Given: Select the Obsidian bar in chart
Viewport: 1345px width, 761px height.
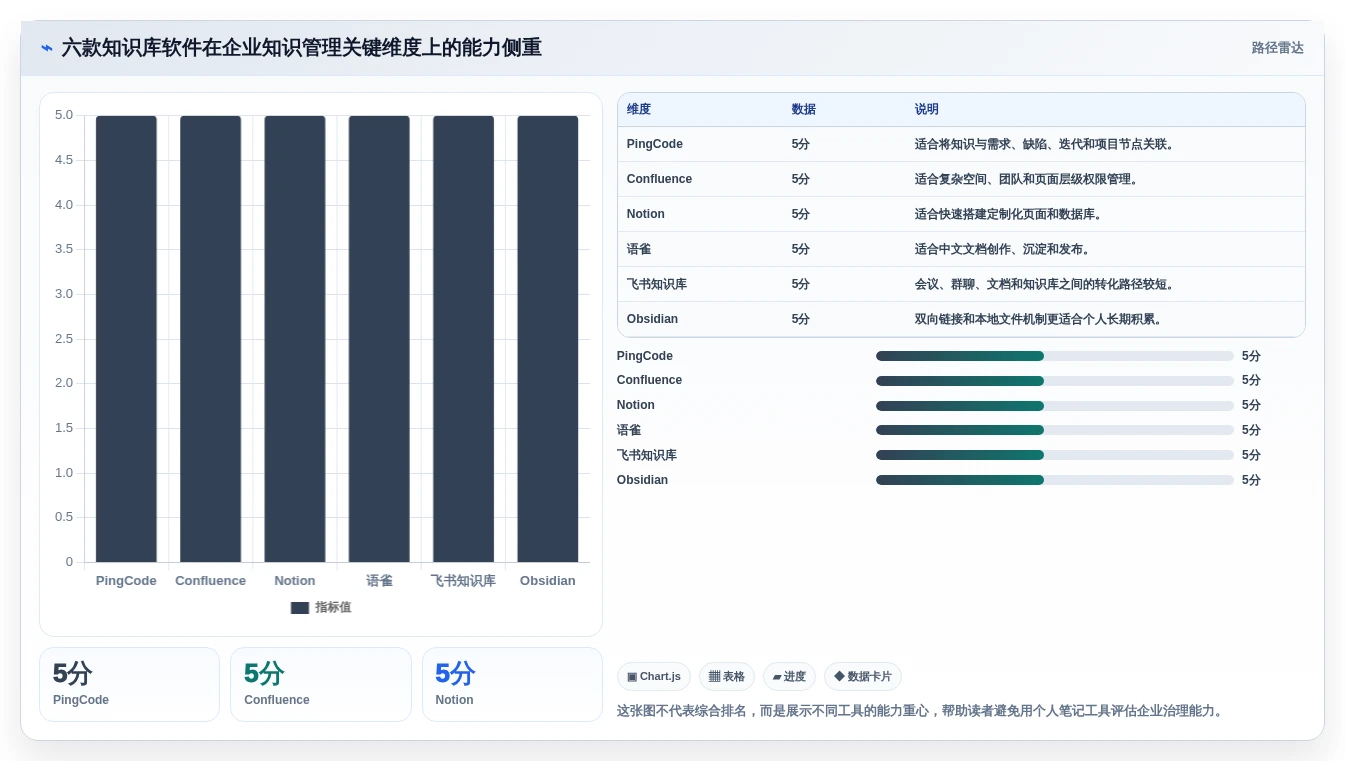Looking at the screenshot, I should (548, 339).
